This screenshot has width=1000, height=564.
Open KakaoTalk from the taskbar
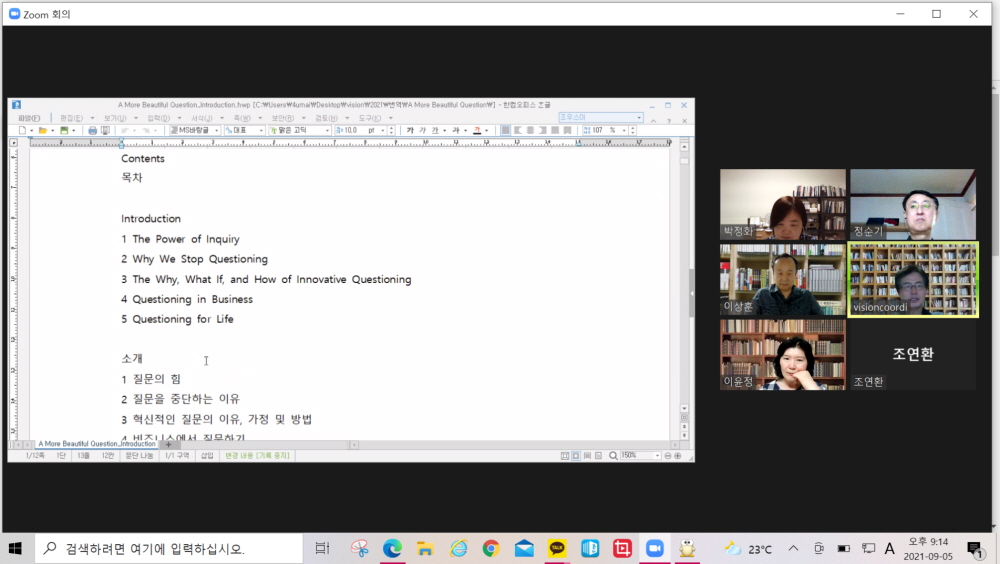pyautogui.click(x=557, y=548)
